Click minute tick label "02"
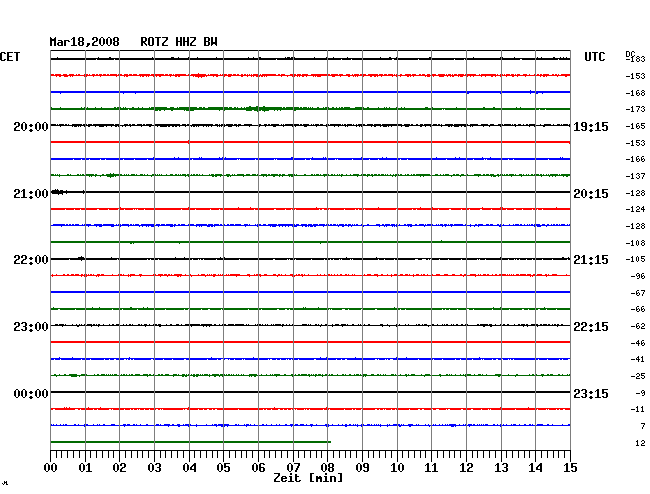 click(119, 468)
